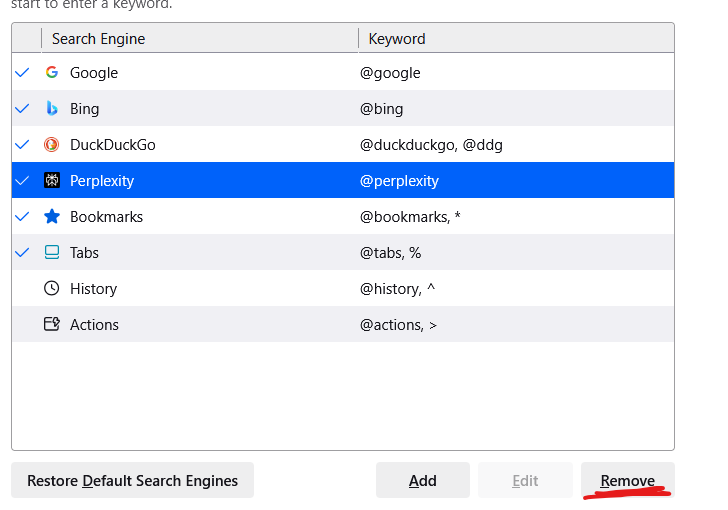Click the Tabs icon in list

pos(52,253)
